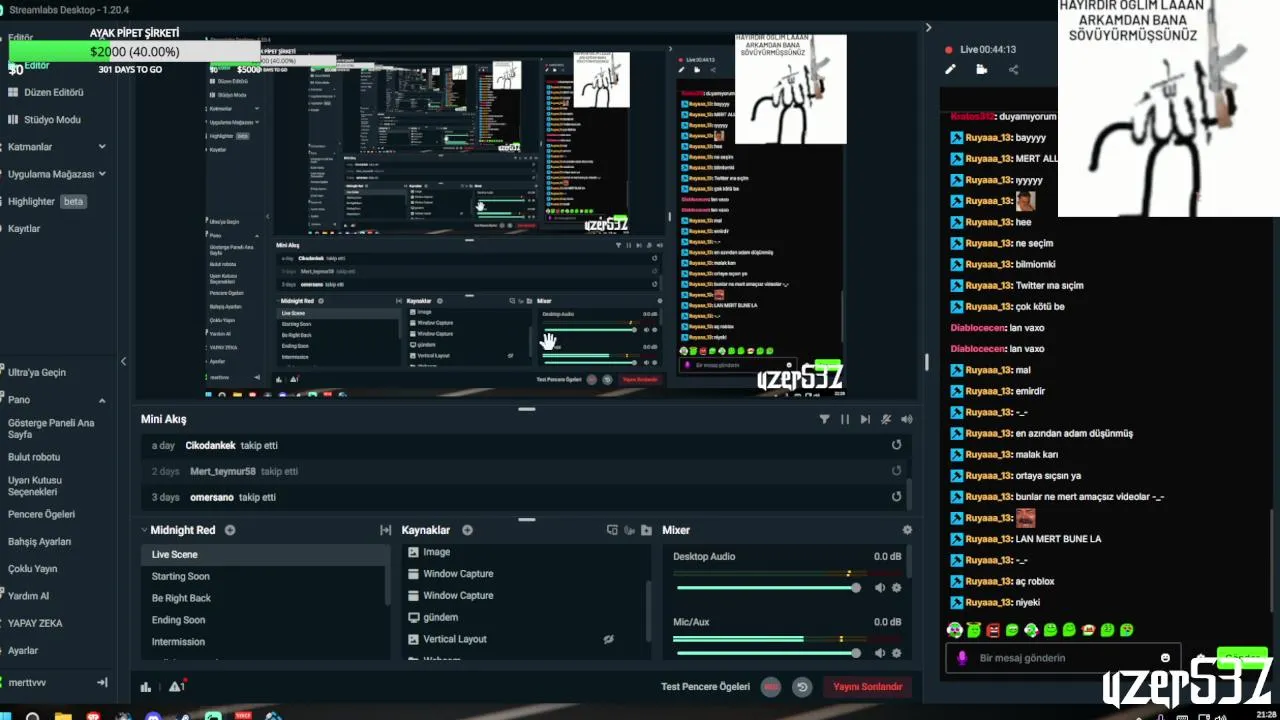Open Yardım AI
Image resolution: width=1280 pixels, height=720 pixels.
(28, 596)
